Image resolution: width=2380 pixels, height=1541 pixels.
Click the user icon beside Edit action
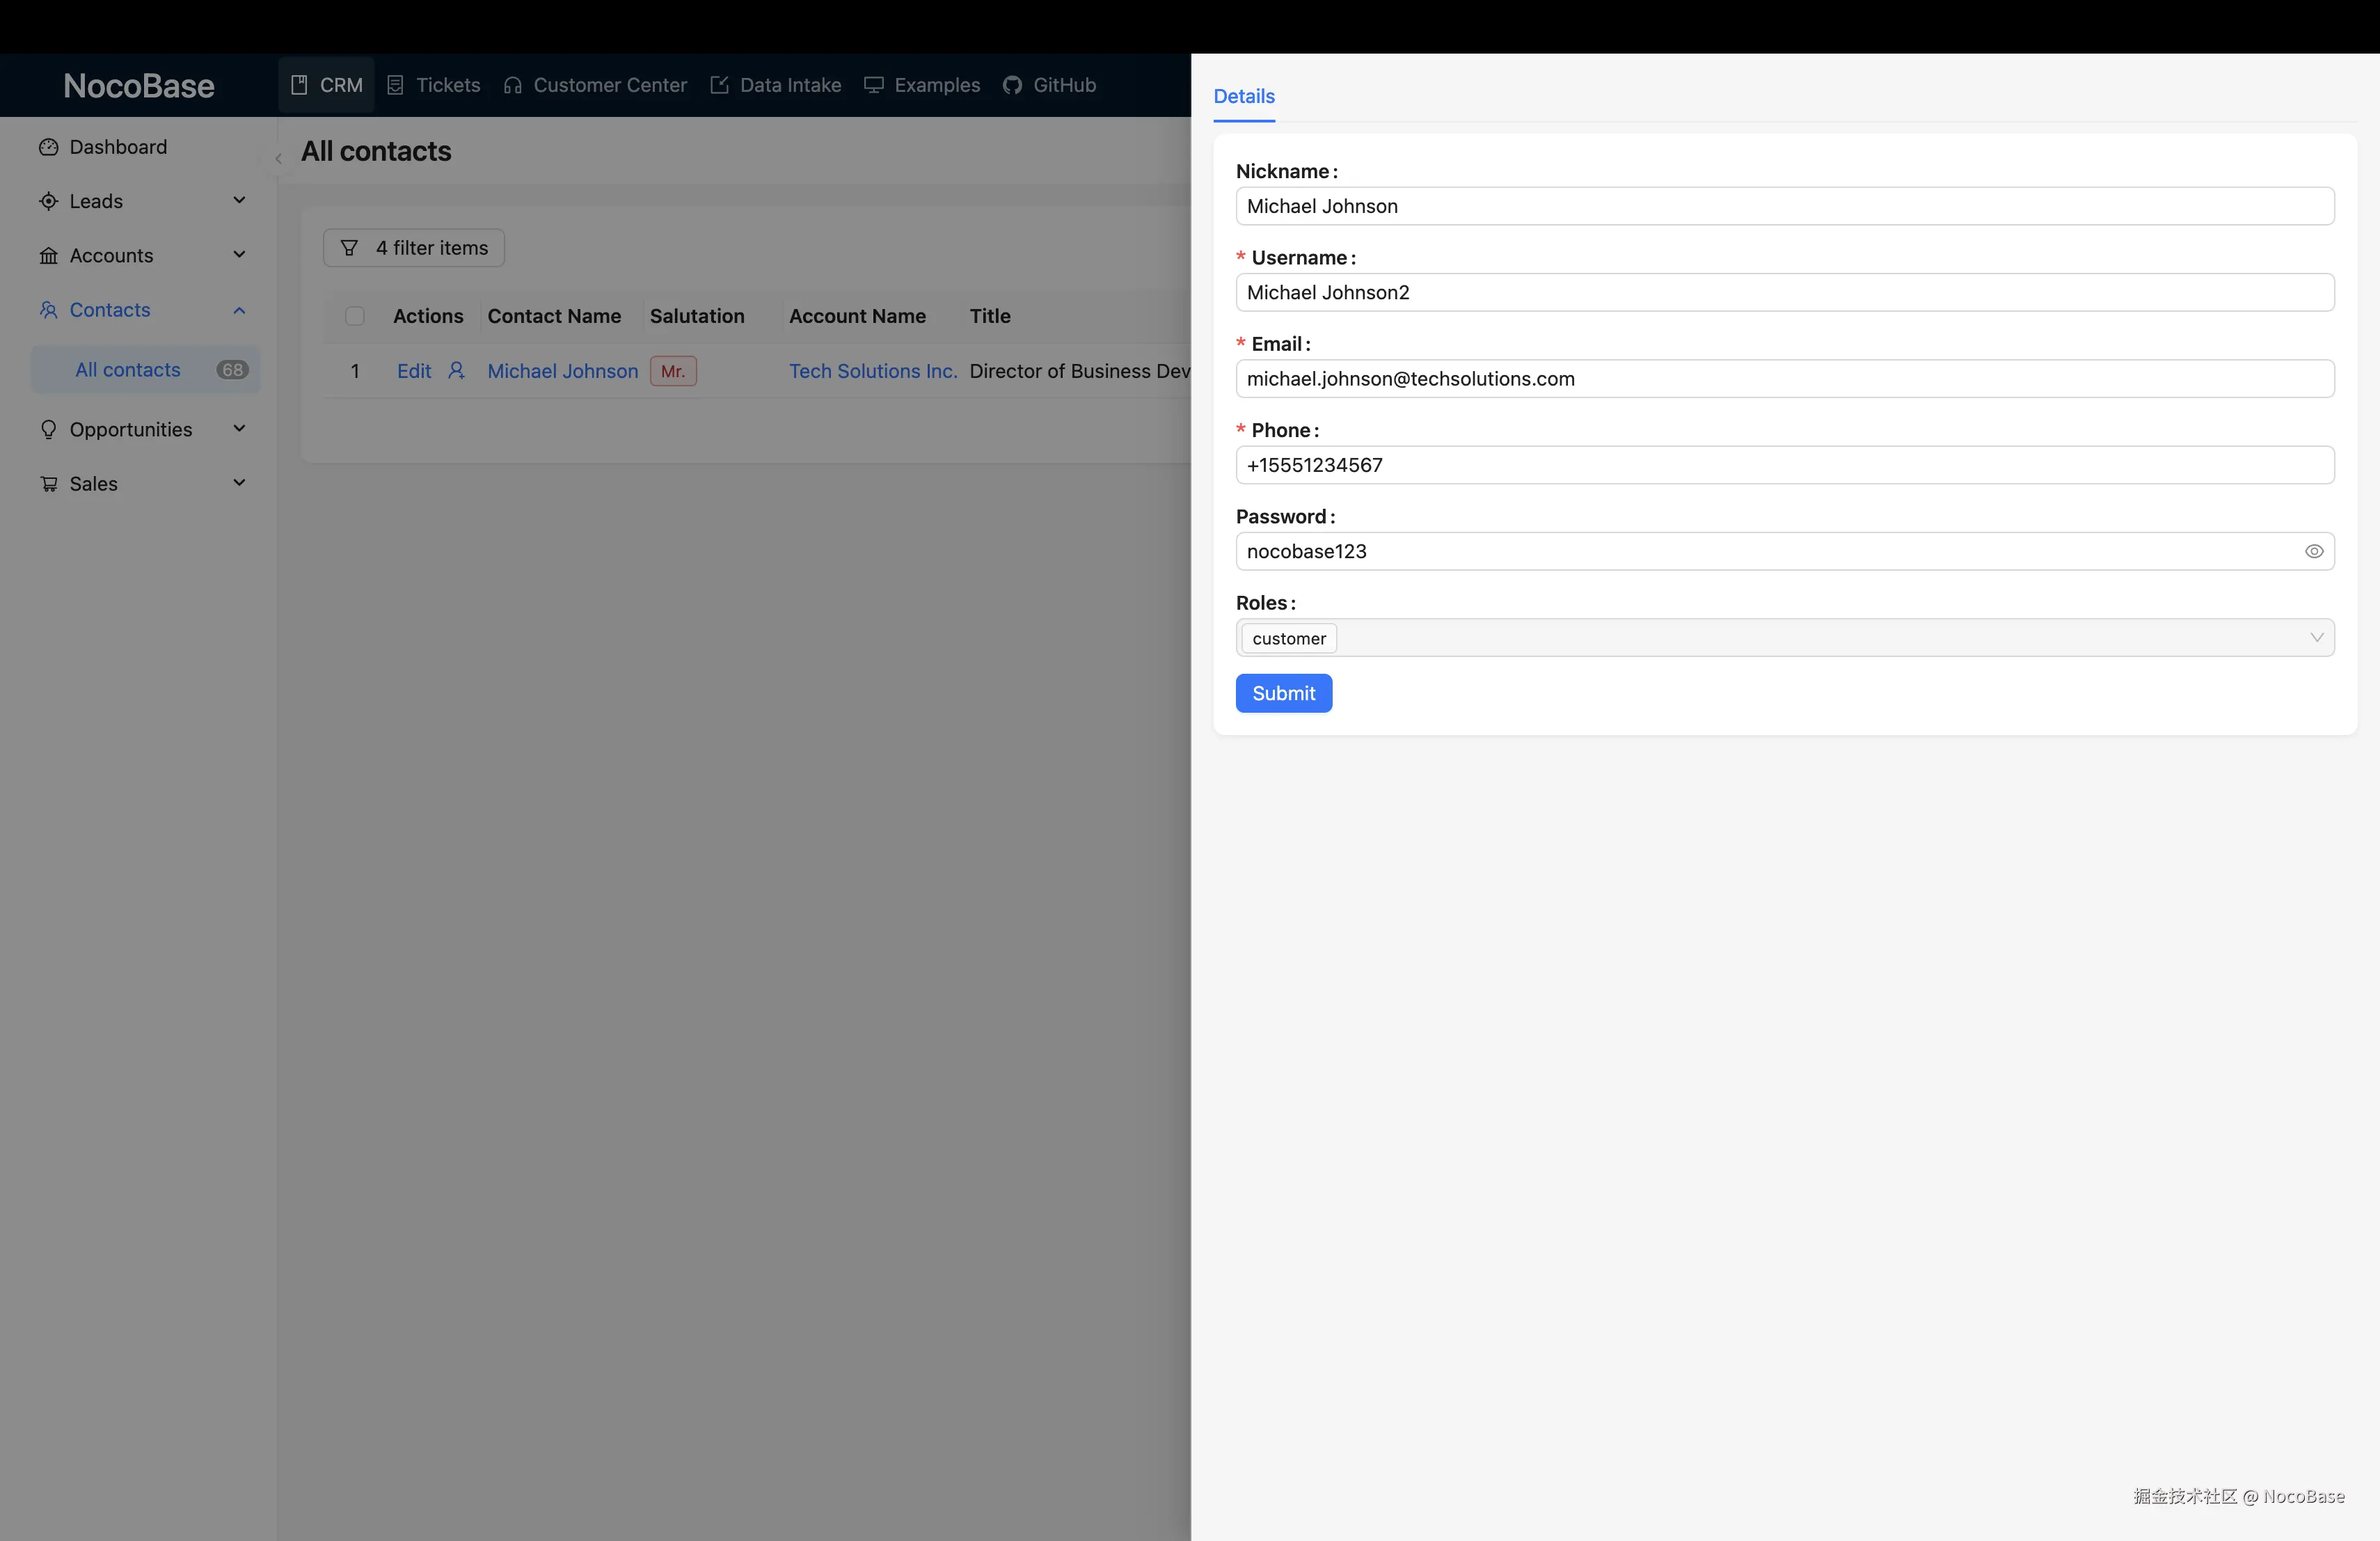[457, 370]
